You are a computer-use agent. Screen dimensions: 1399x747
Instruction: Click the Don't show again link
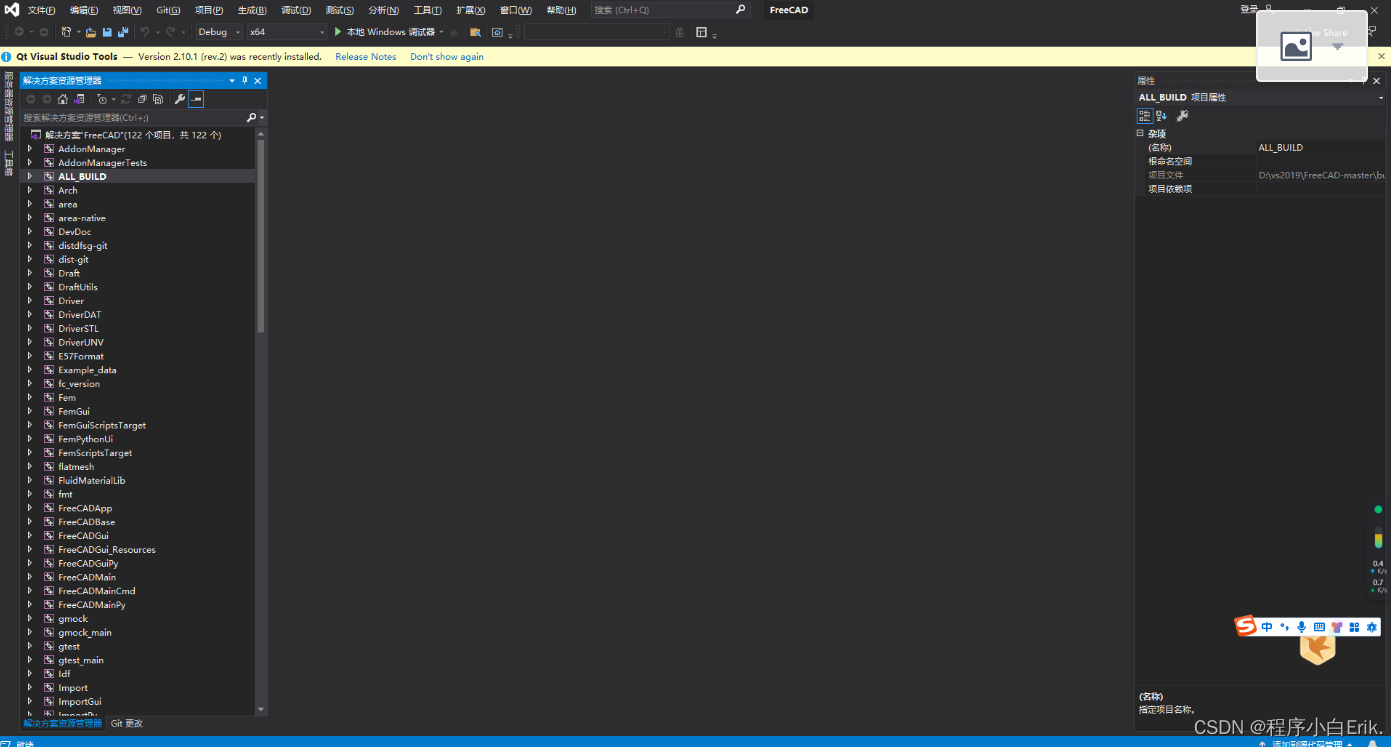pyautogui.click(x=447, y=57)
